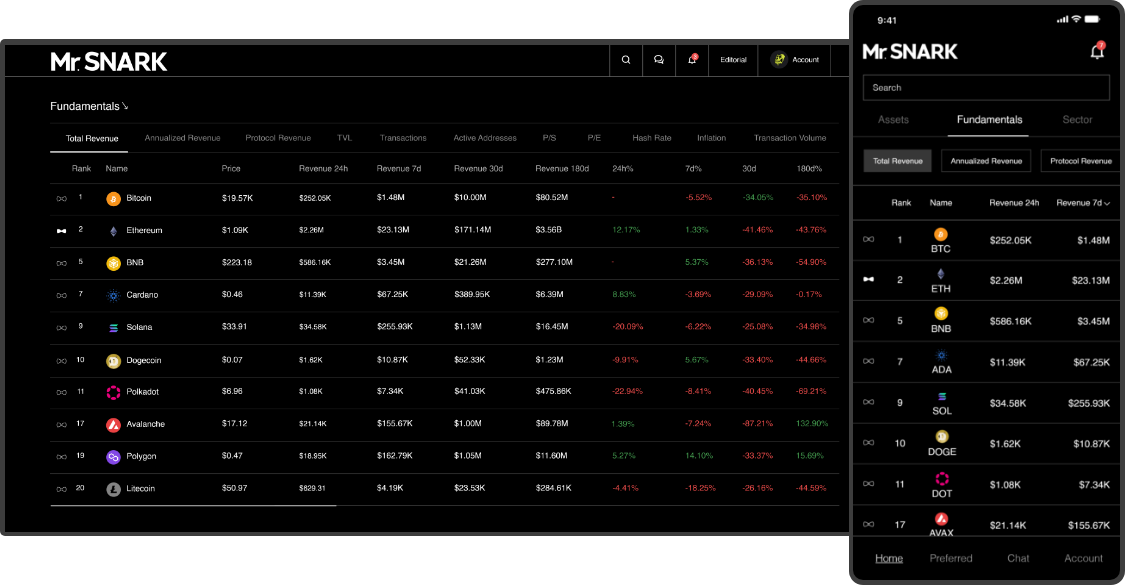
Task: Select the Transaction Volume tab on desktop
Action: [x=790, y=138]
